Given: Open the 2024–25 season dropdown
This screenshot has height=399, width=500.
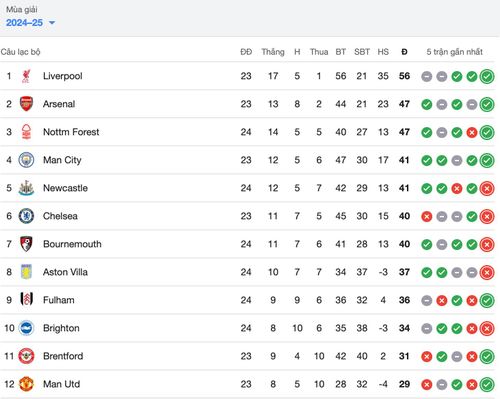Looking at the screenshot, I should click(30, 23).
